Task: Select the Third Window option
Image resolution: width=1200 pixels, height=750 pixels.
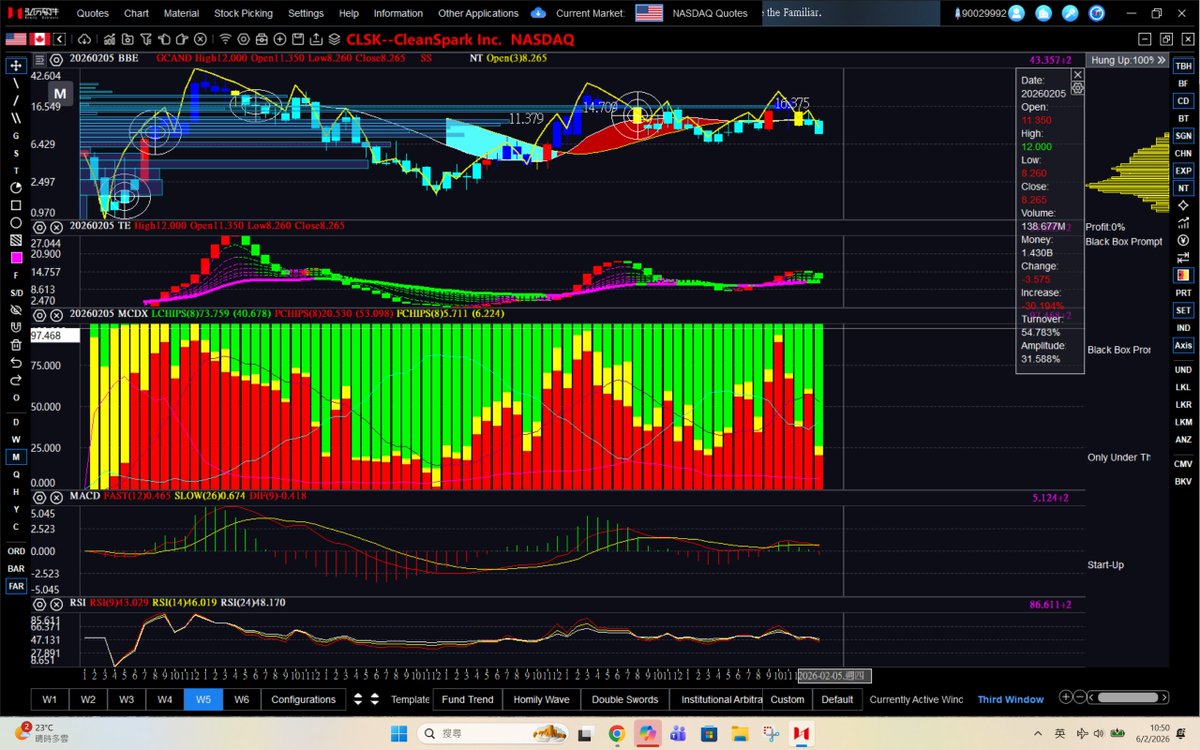Action: tap(1010, 699)
